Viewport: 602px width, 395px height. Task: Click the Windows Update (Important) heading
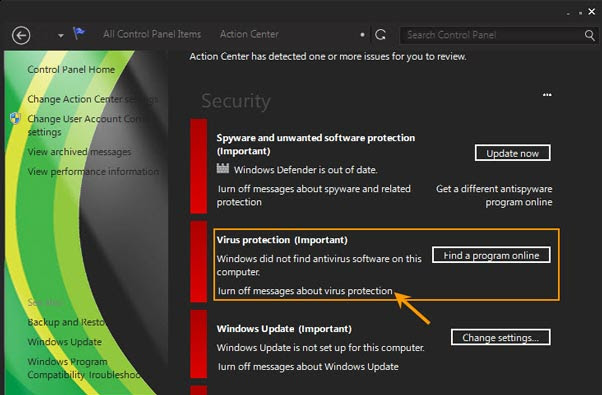click(x=284, y=329)
